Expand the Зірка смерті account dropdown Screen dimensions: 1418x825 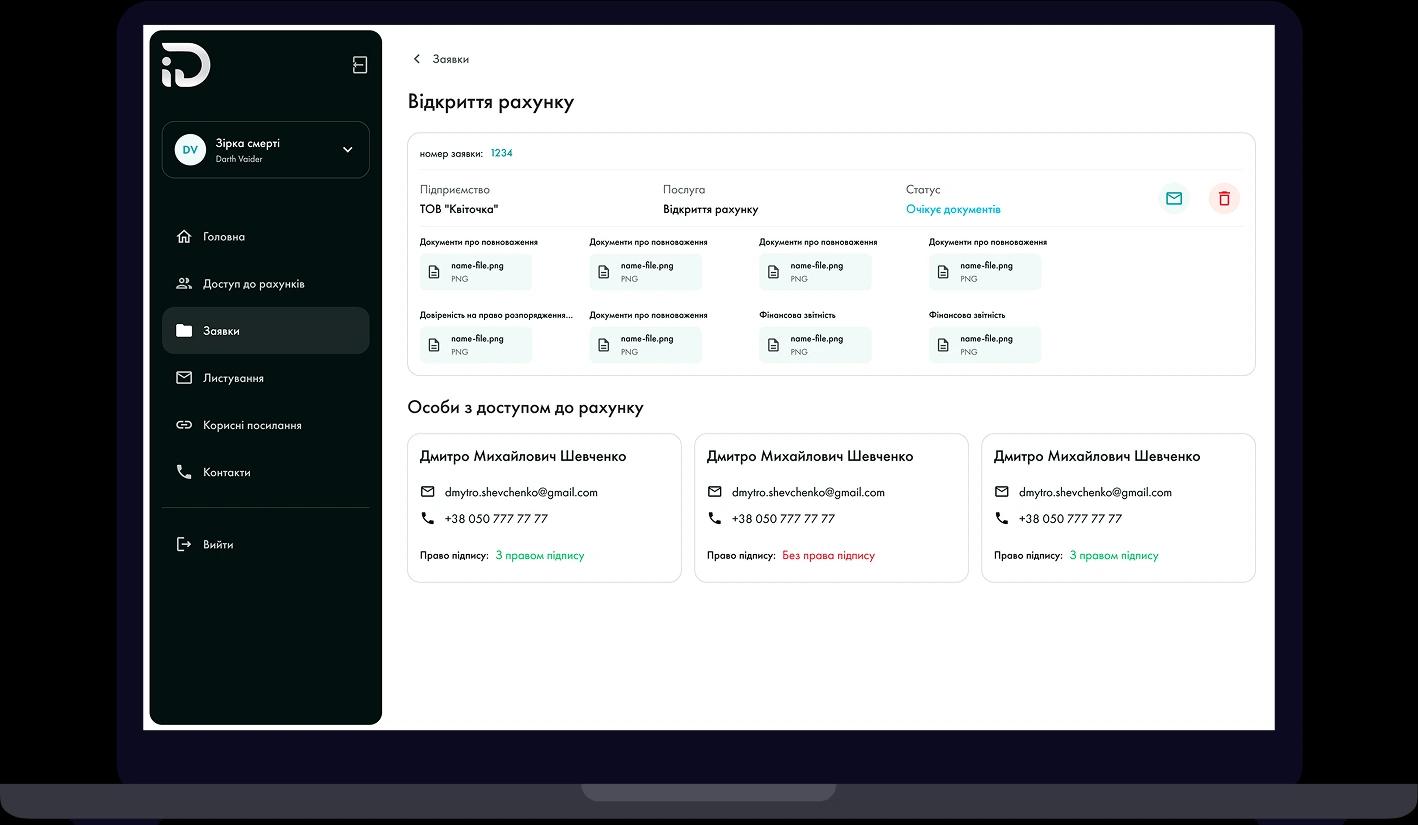347,149
